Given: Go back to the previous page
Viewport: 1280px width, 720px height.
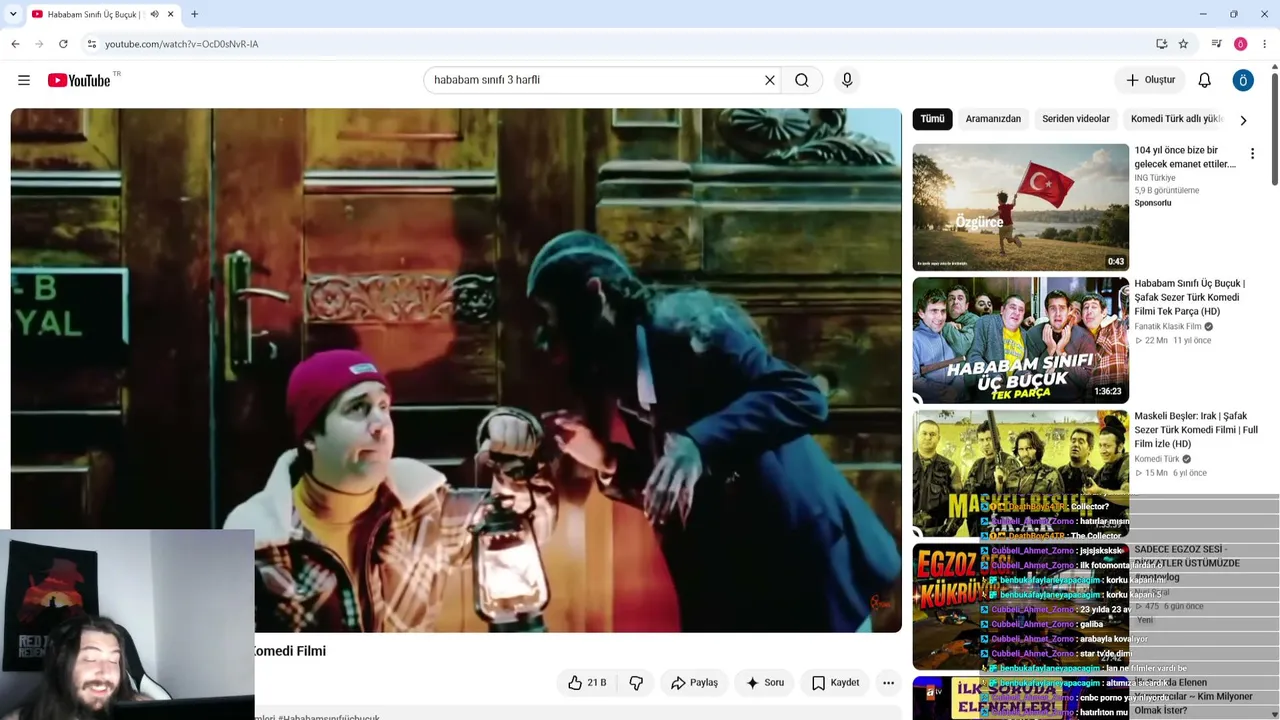Looking at the screenshot, I should coord(15,44).
